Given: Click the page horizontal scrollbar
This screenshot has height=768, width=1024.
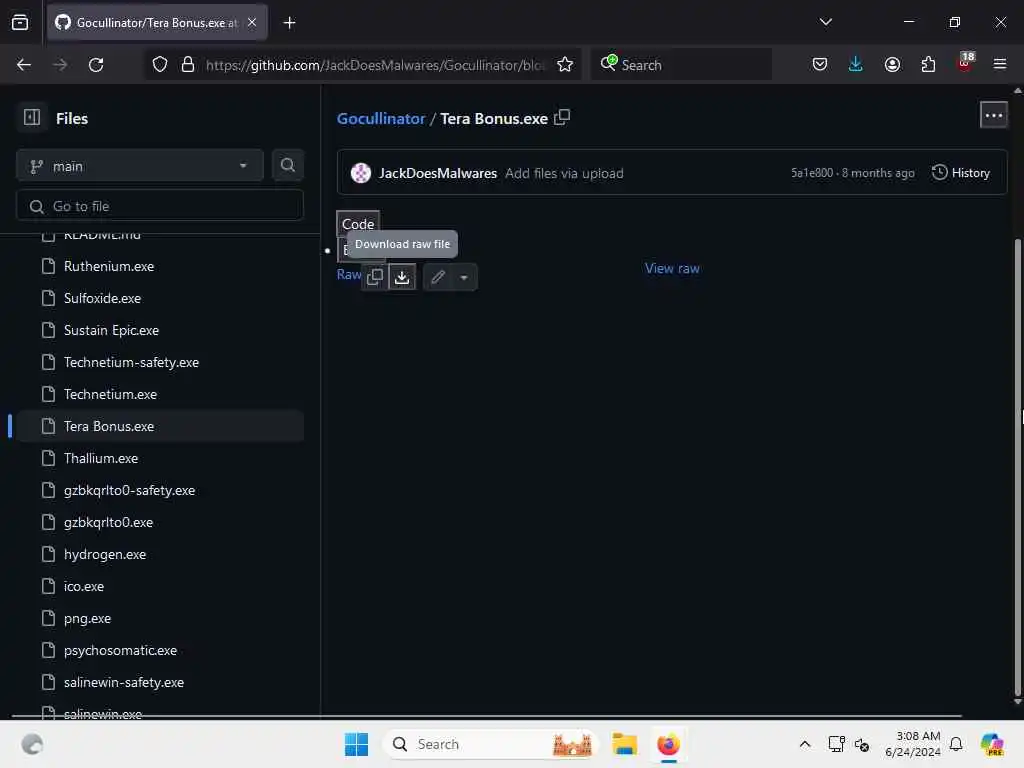Looking at the screenshot, I should [x=487, y=716].
